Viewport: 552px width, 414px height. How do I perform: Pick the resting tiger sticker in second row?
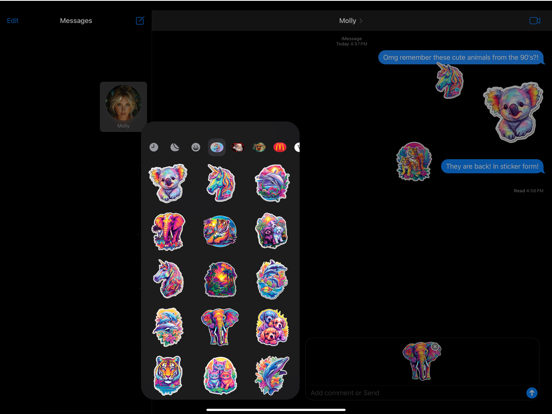(x=220, y=231)
